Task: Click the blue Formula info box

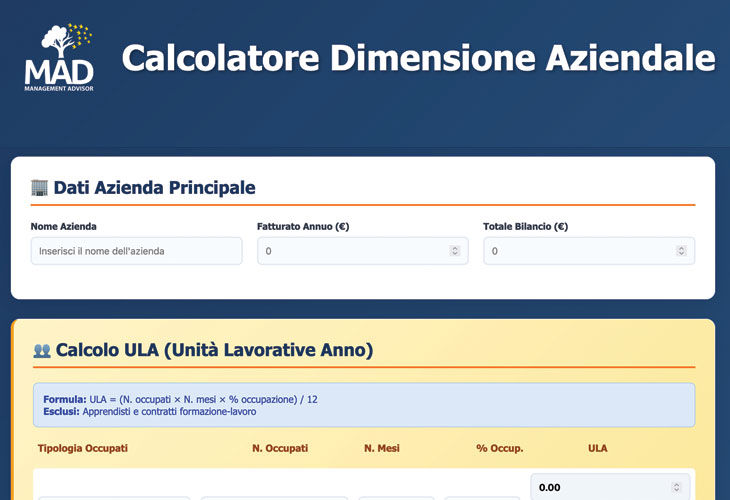Action: coord(363,405)
